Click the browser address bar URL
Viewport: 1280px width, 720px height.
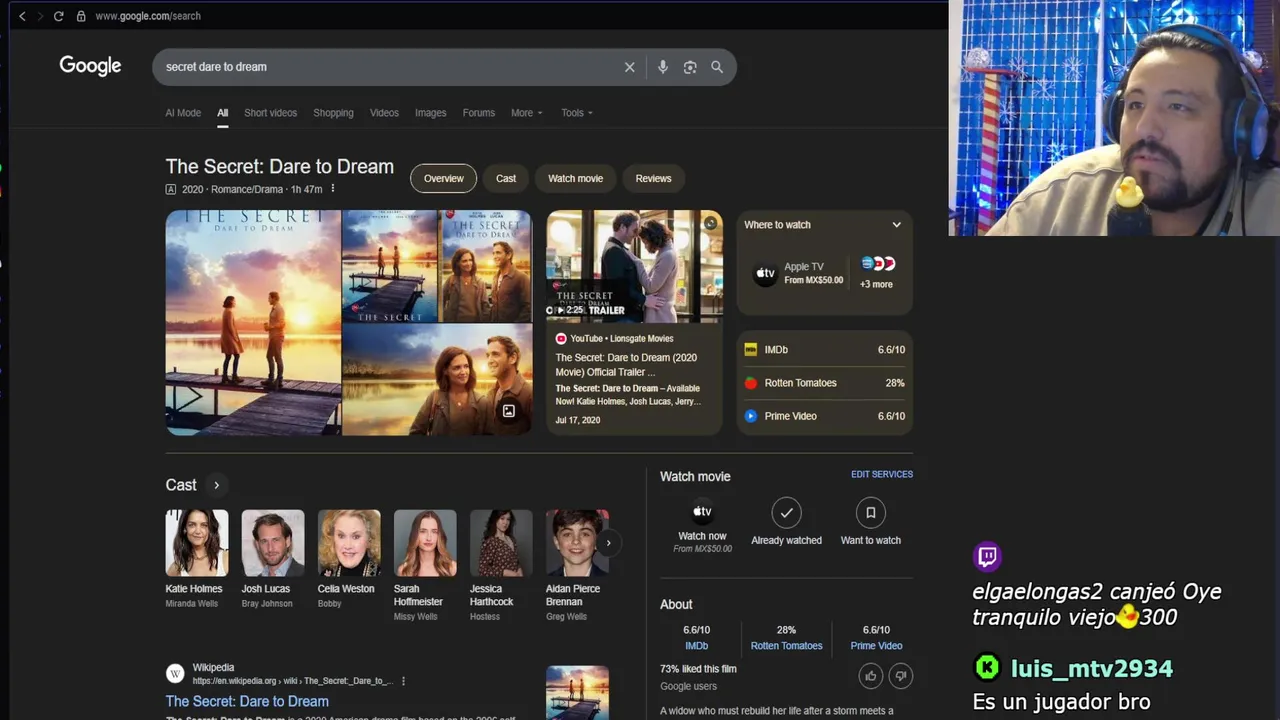pyautogui.click(x=148, y=16)
